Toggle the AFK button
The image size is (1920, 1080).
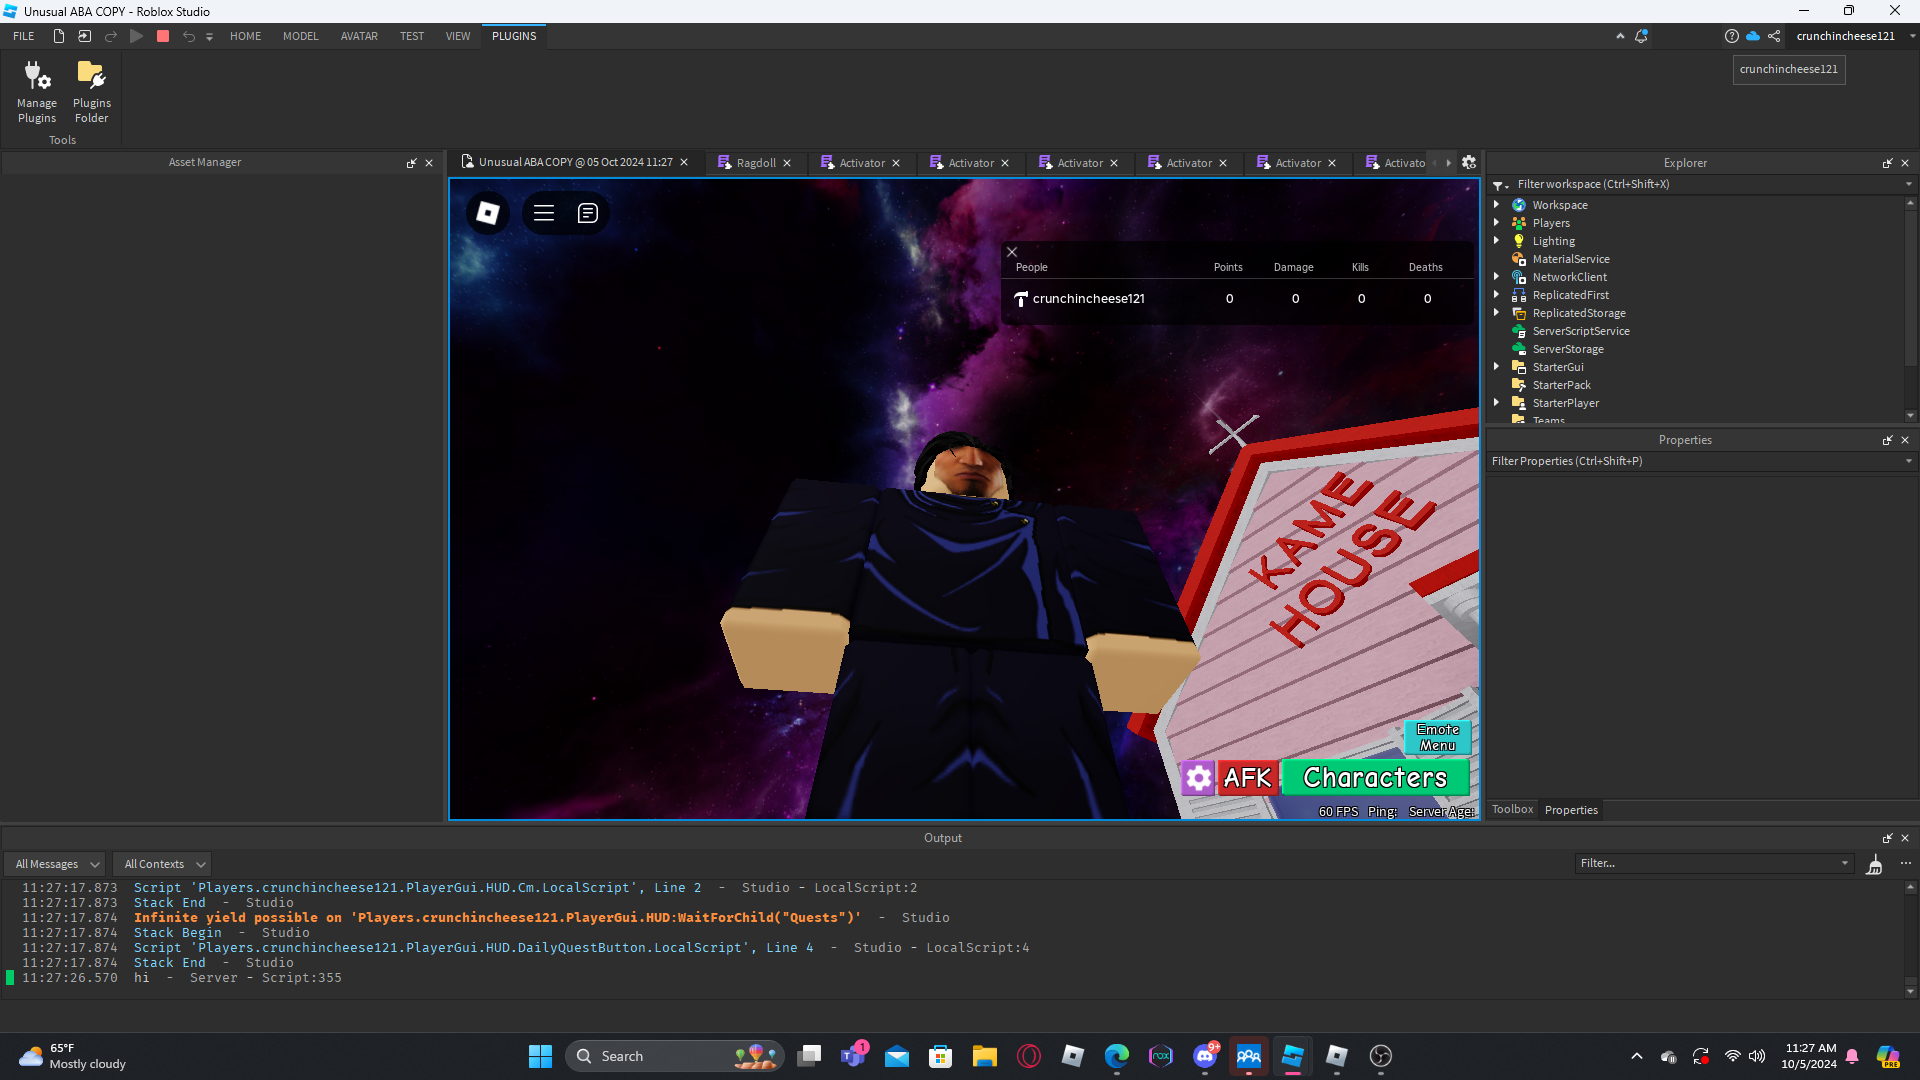(x=1247, y=778)
